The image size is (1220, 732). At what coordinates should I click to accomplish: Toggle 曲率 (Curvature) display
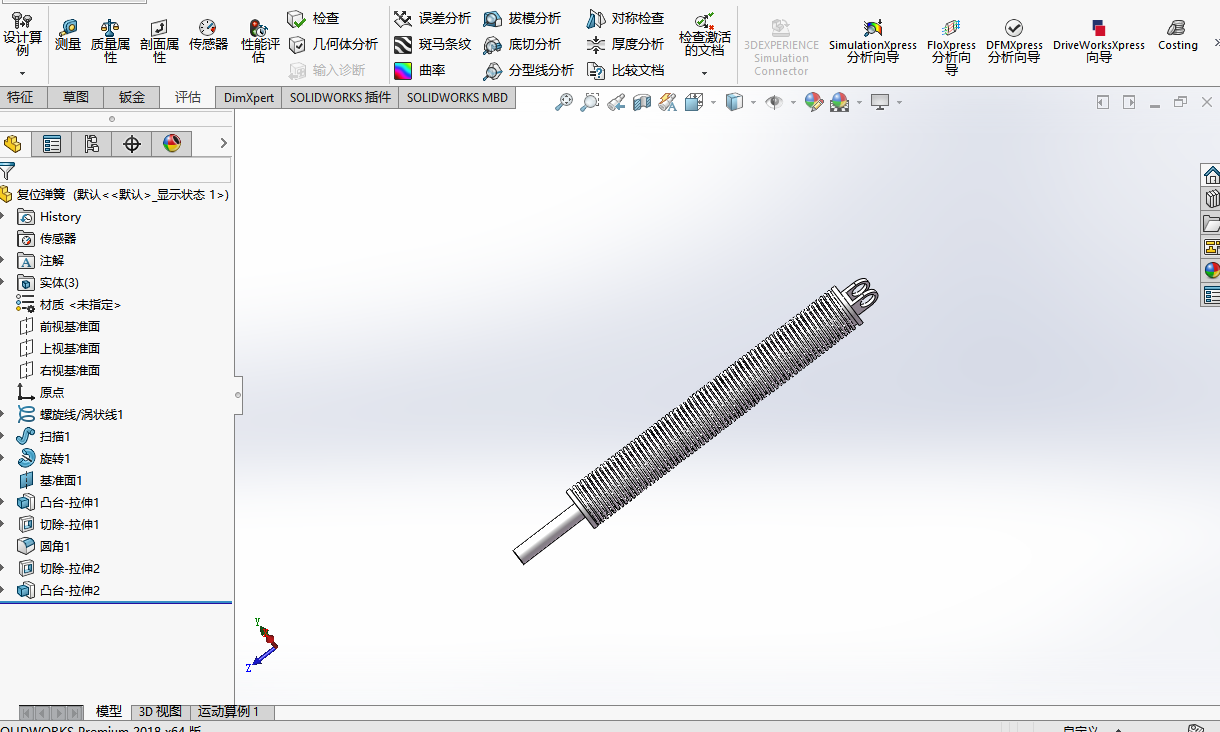pos(420,70)
